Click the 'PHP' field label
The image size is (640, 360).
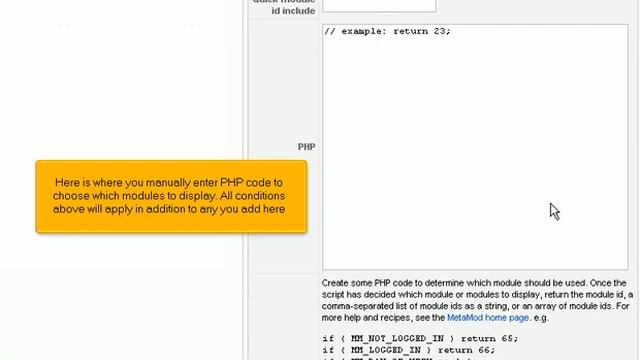pos(306,147)
